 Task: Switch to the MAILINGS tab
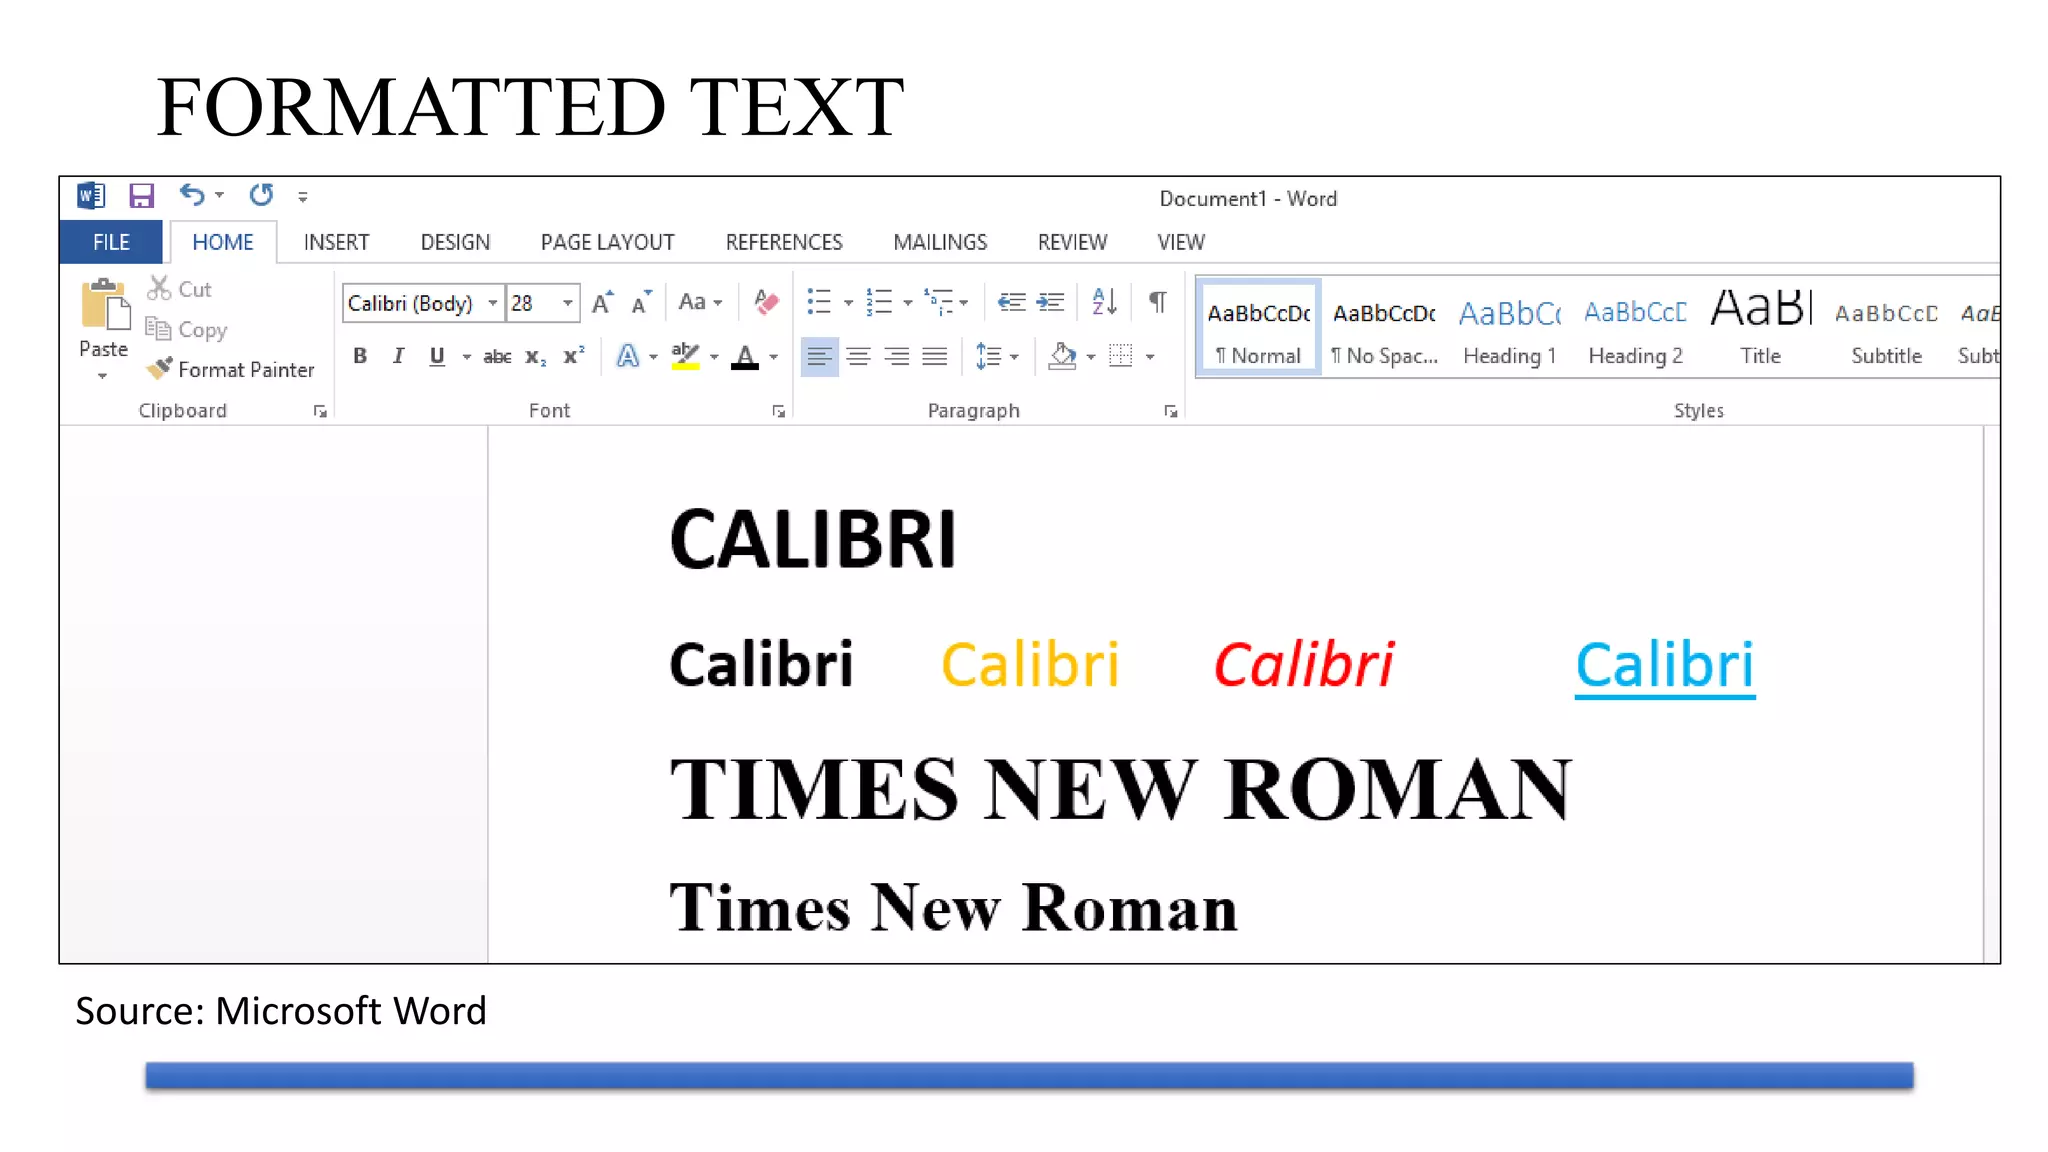tap(940, 242)
